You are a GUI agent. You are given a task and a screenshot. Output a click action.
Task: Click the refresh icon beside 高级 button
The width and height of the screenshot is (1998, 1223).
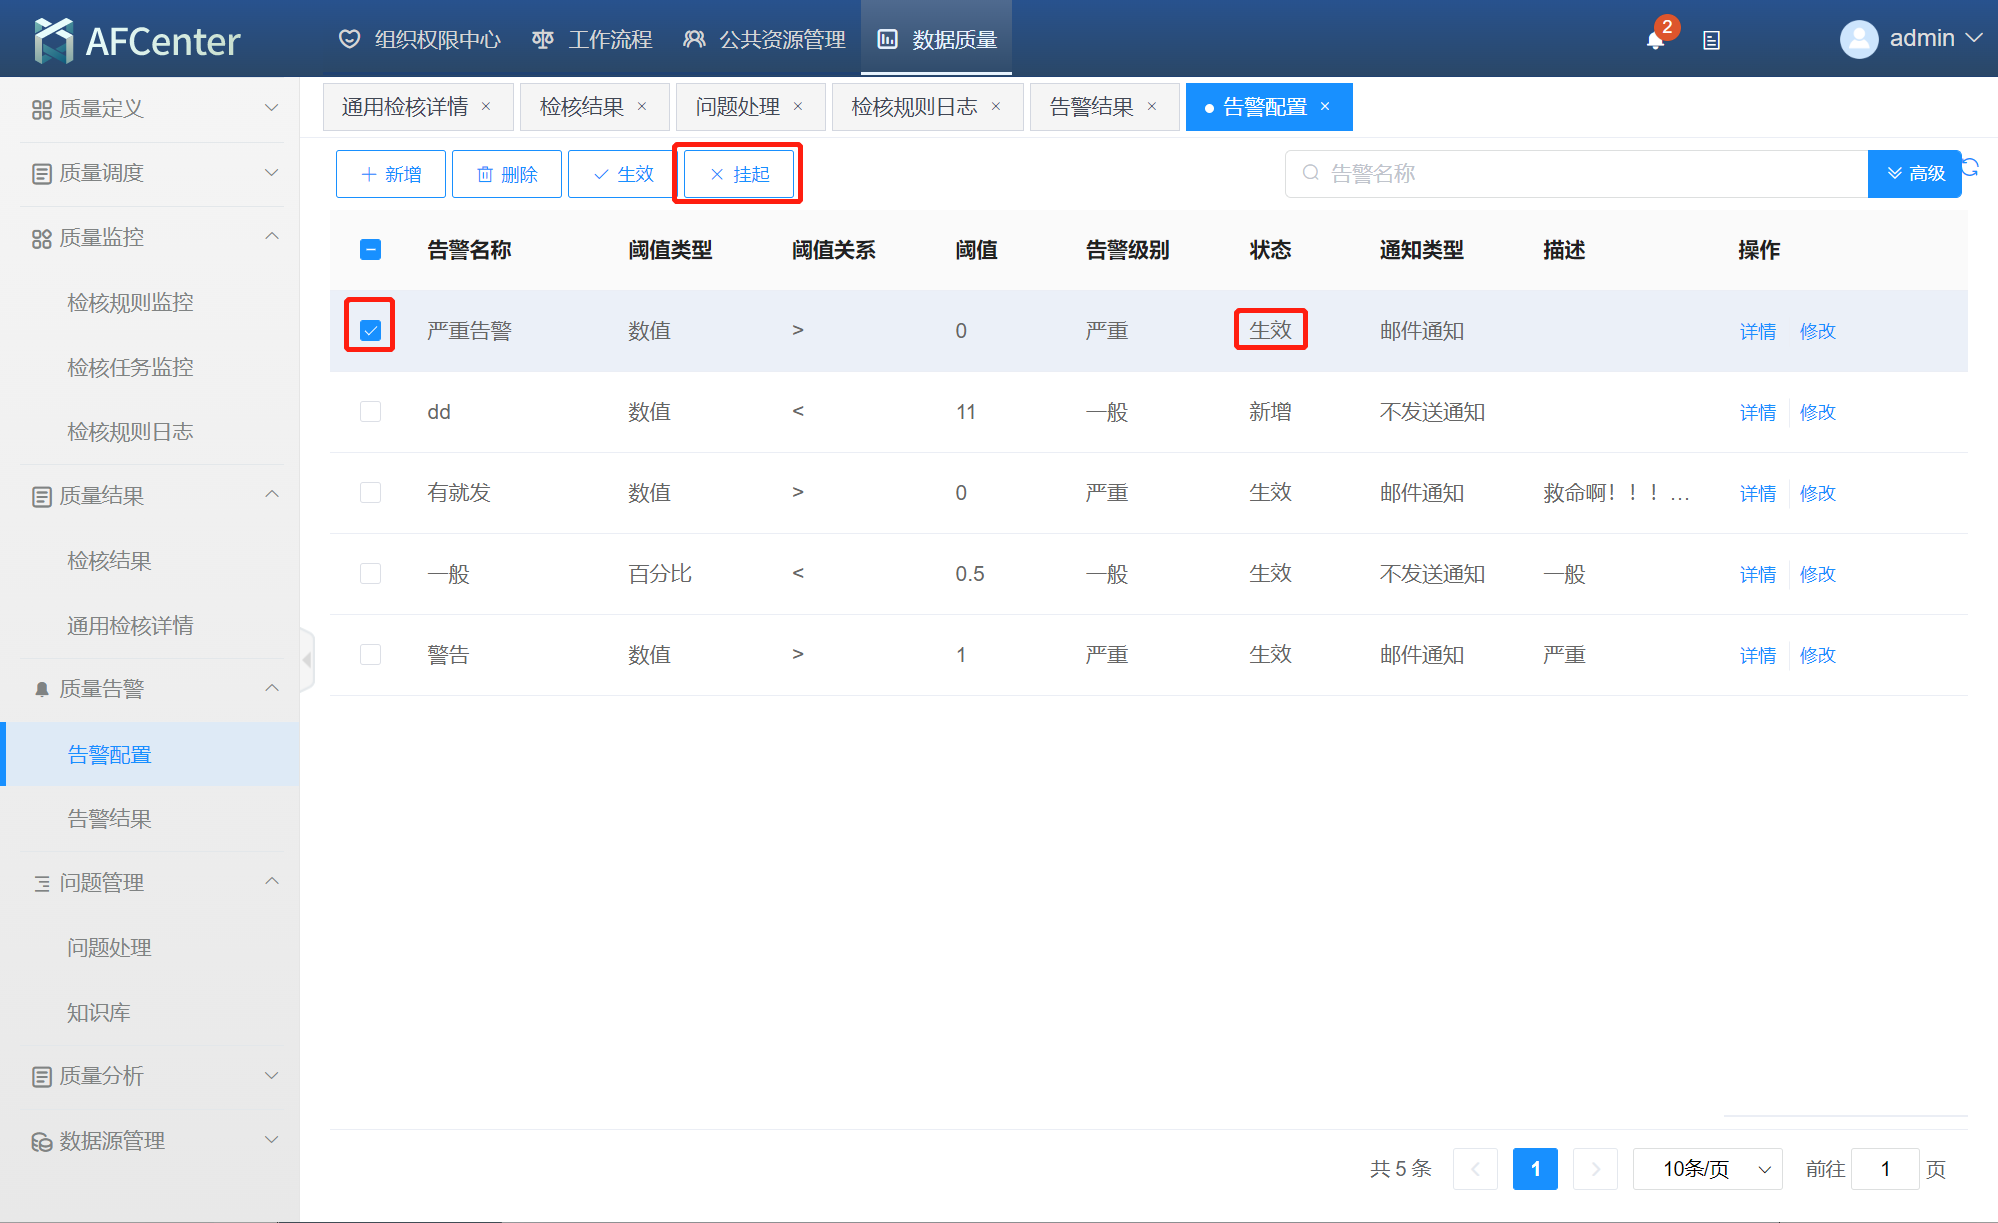pyautogui.click(x=1971, y=168)
